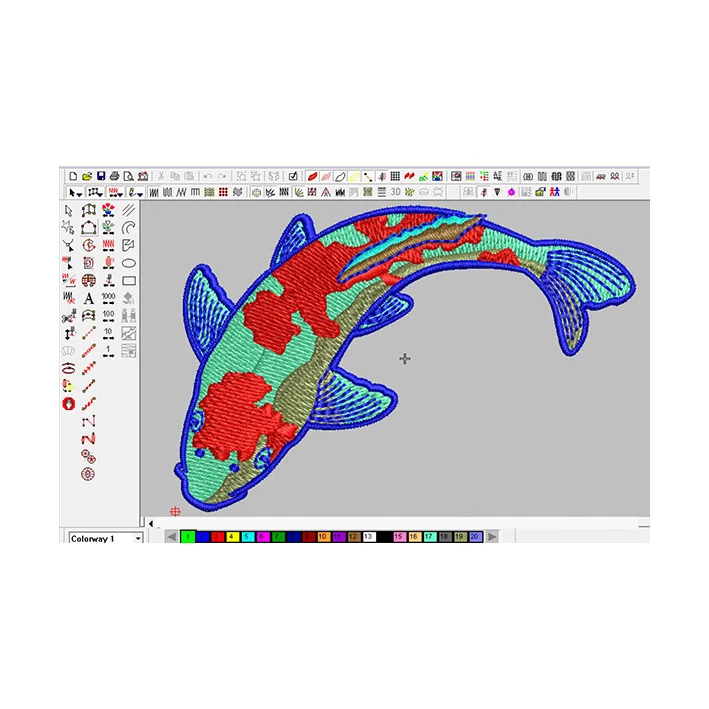709x709 pixels.
Task: Pick orange color swatch 10
Action: tap(323, 537)
